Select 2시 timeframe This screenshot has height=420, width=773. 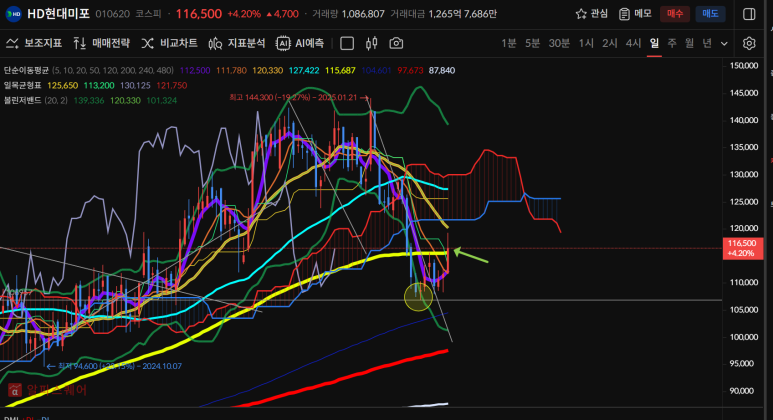(x=610, y=43)
